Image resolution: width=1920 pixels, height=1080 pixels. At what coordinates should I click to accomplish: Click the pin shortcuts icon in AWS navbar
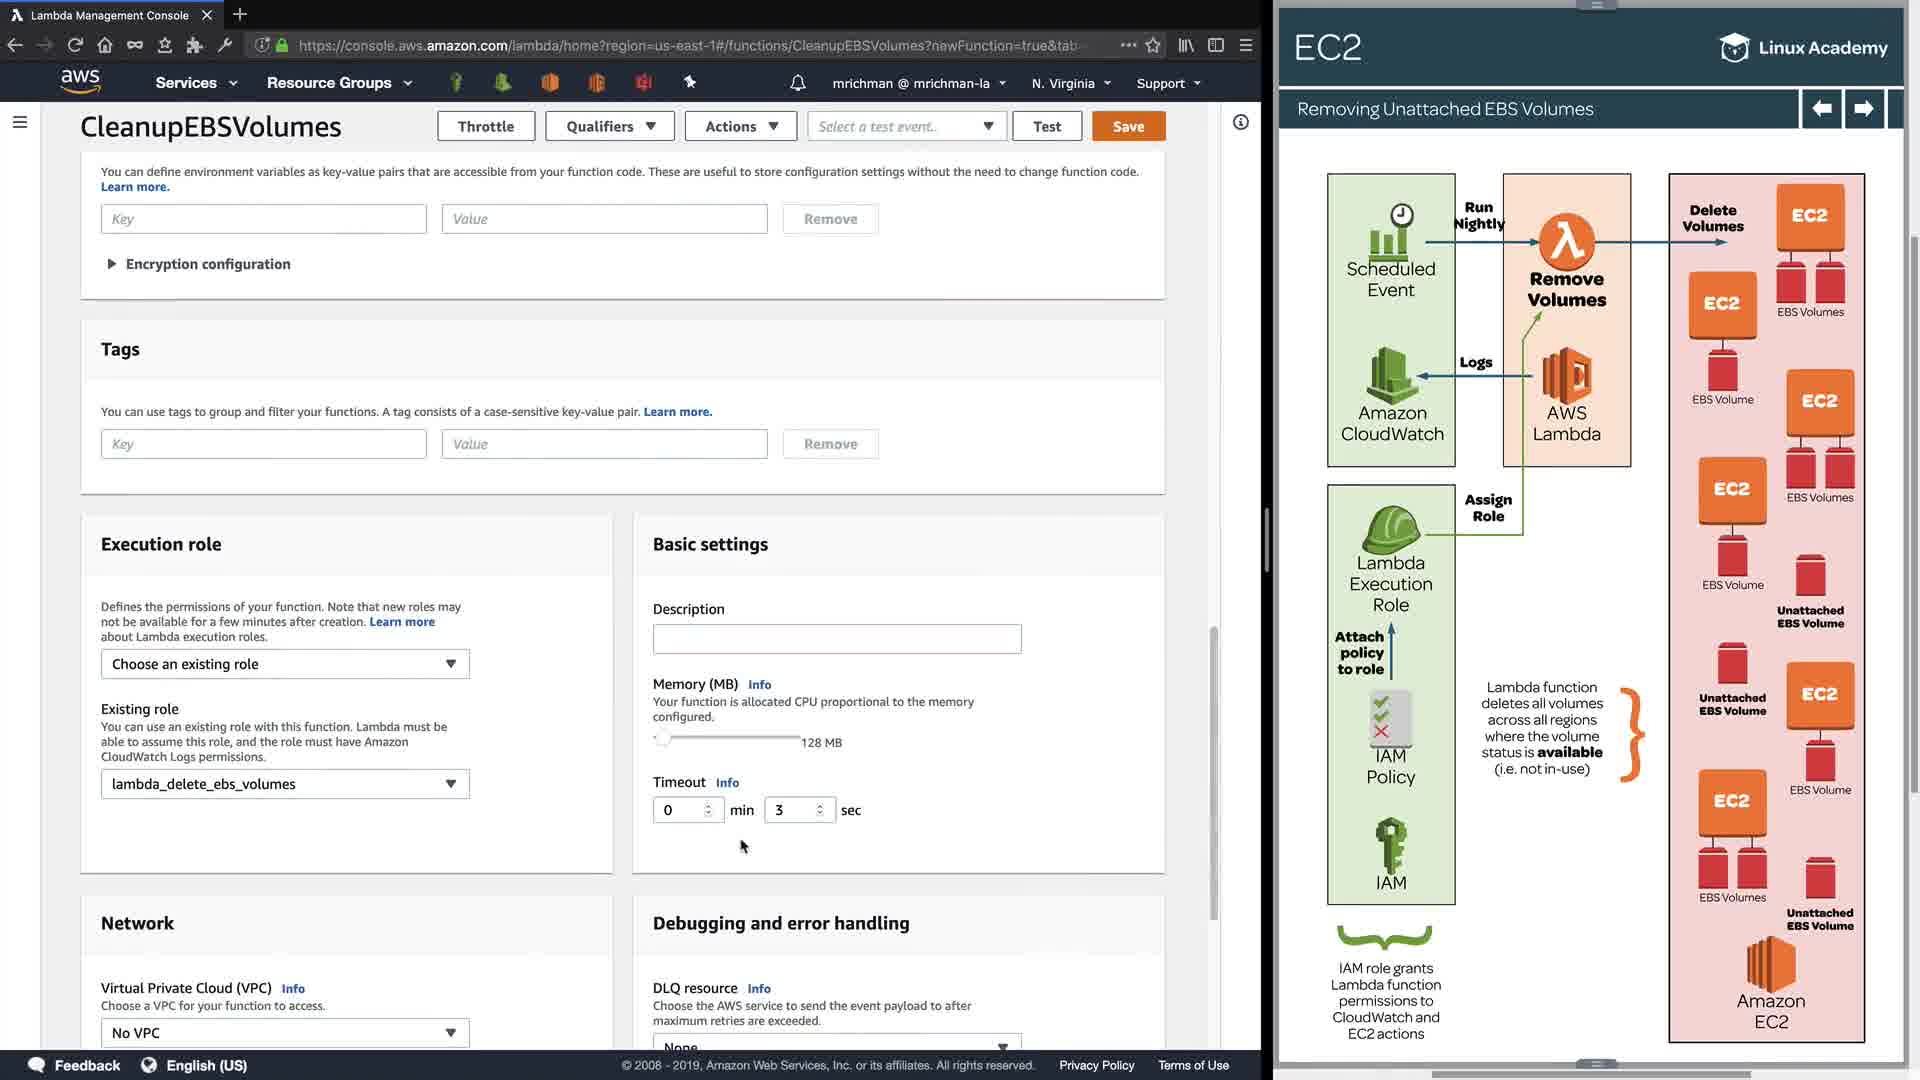pyautogui.click(x=690, y=83)
